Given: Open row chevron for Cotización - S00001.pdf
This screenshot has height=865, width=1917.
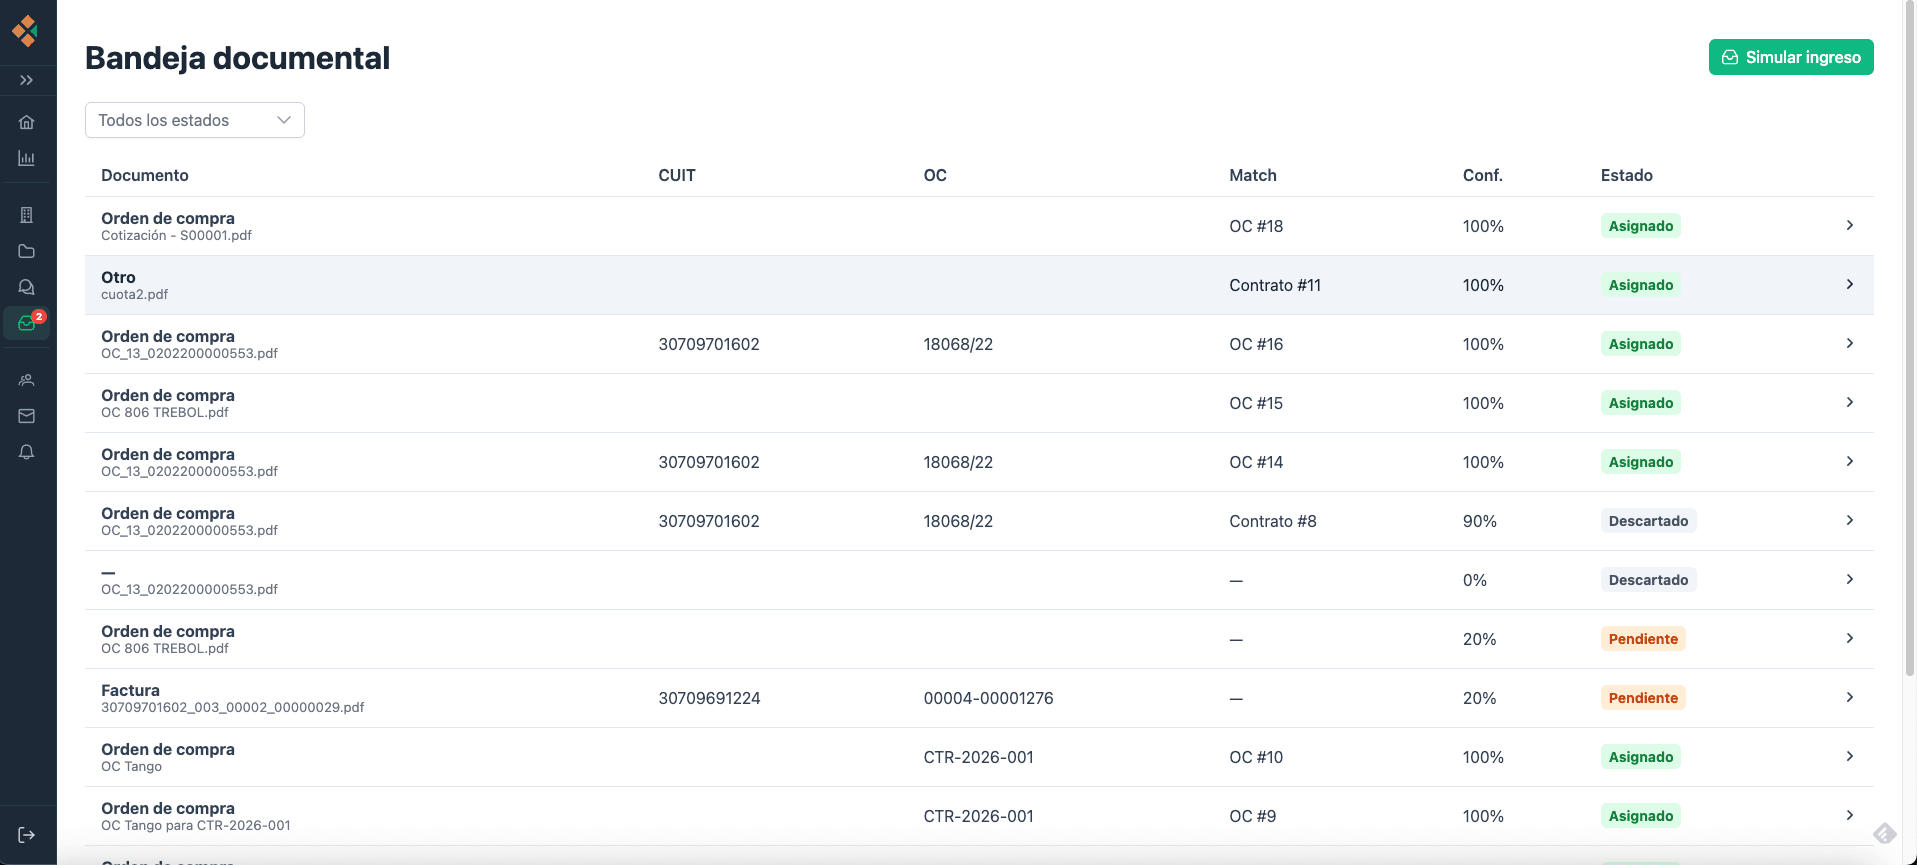Looking at the screenshot, I should 1849,225.
